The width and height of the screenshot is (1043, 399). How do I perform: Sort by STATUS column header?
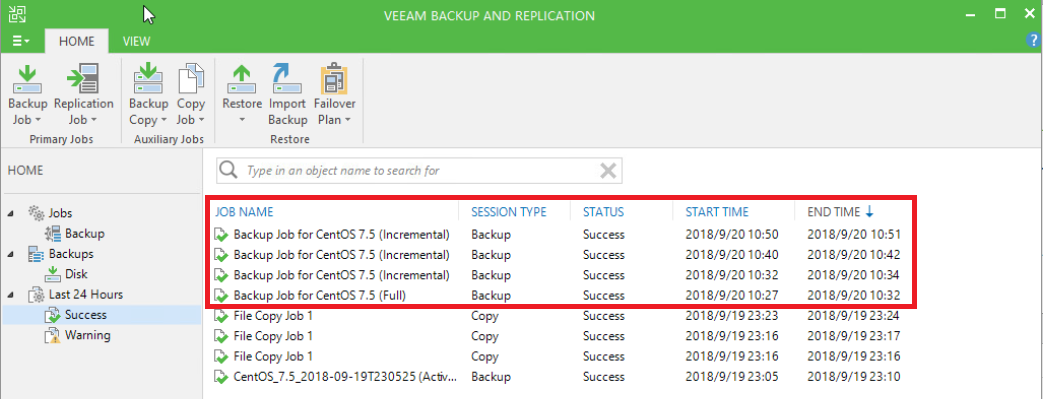click(x=603, y=212)
